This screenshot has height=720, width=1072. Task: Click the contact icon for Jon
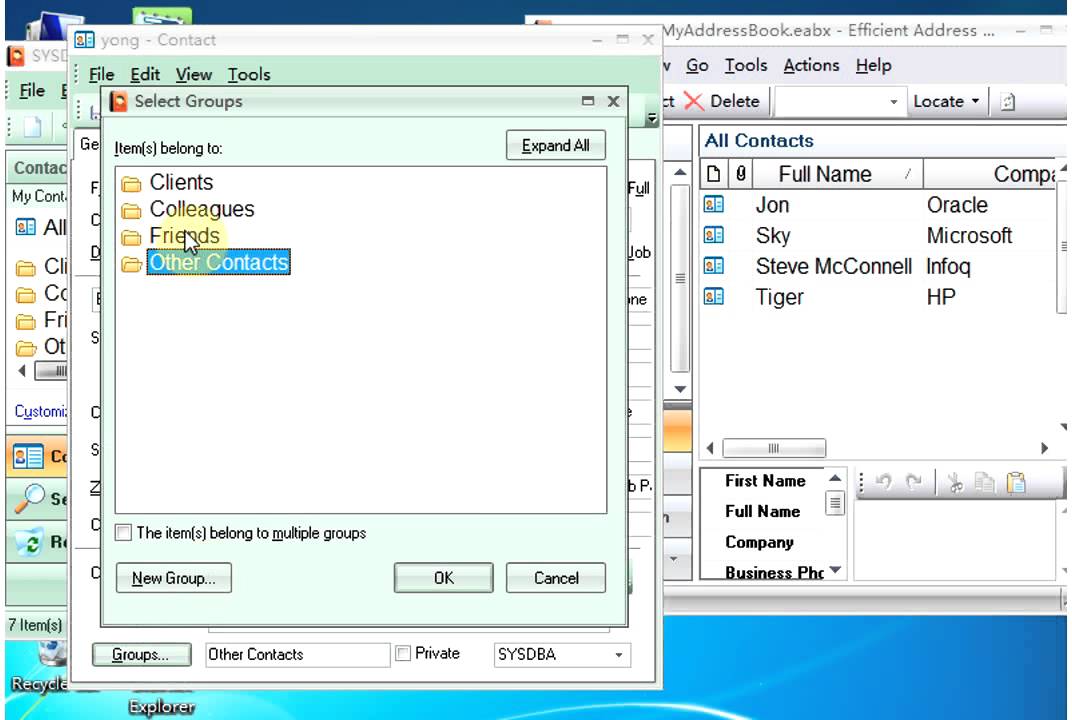click(x=713, y=204)
